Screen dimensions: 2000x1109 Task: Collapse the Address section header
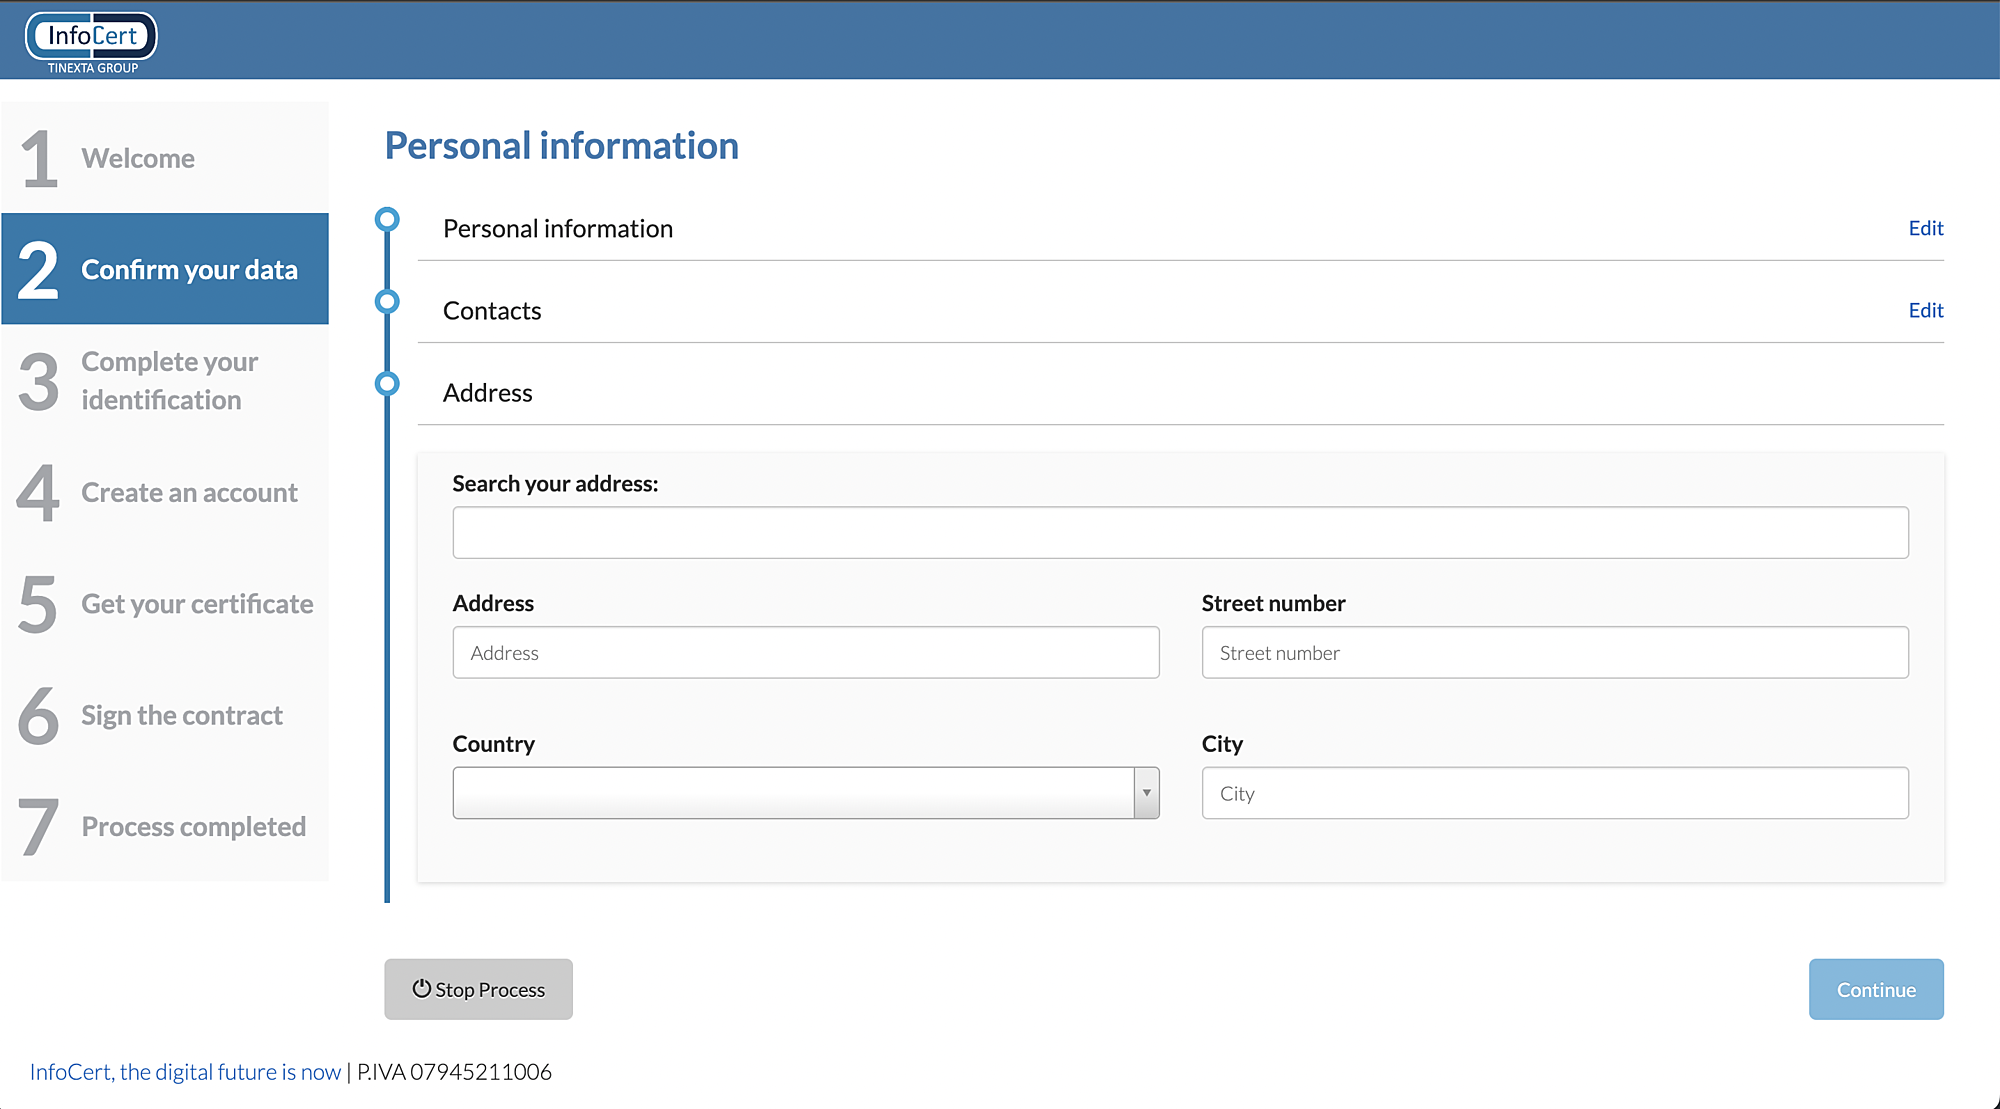click(x=487, y=393)
